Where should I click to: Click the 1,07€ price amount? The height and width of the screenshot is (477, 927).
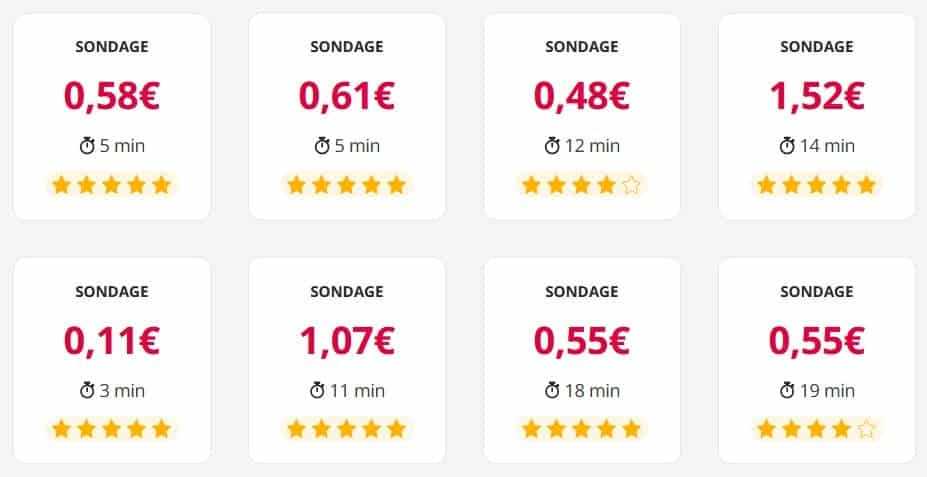coord(346,341)
